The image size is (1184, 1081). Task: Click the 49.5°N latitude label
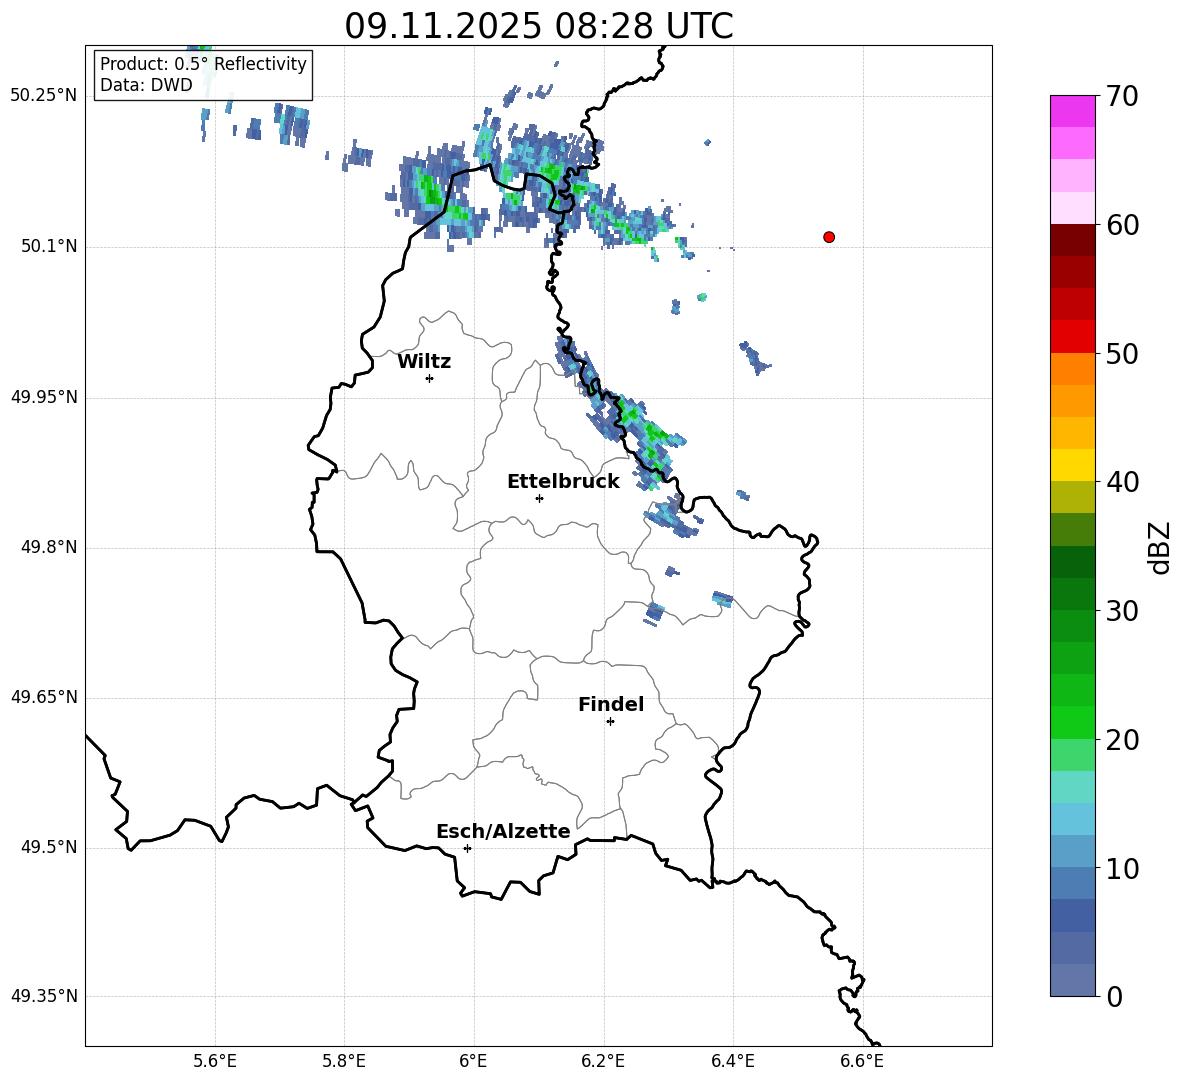tap(49, 848)
